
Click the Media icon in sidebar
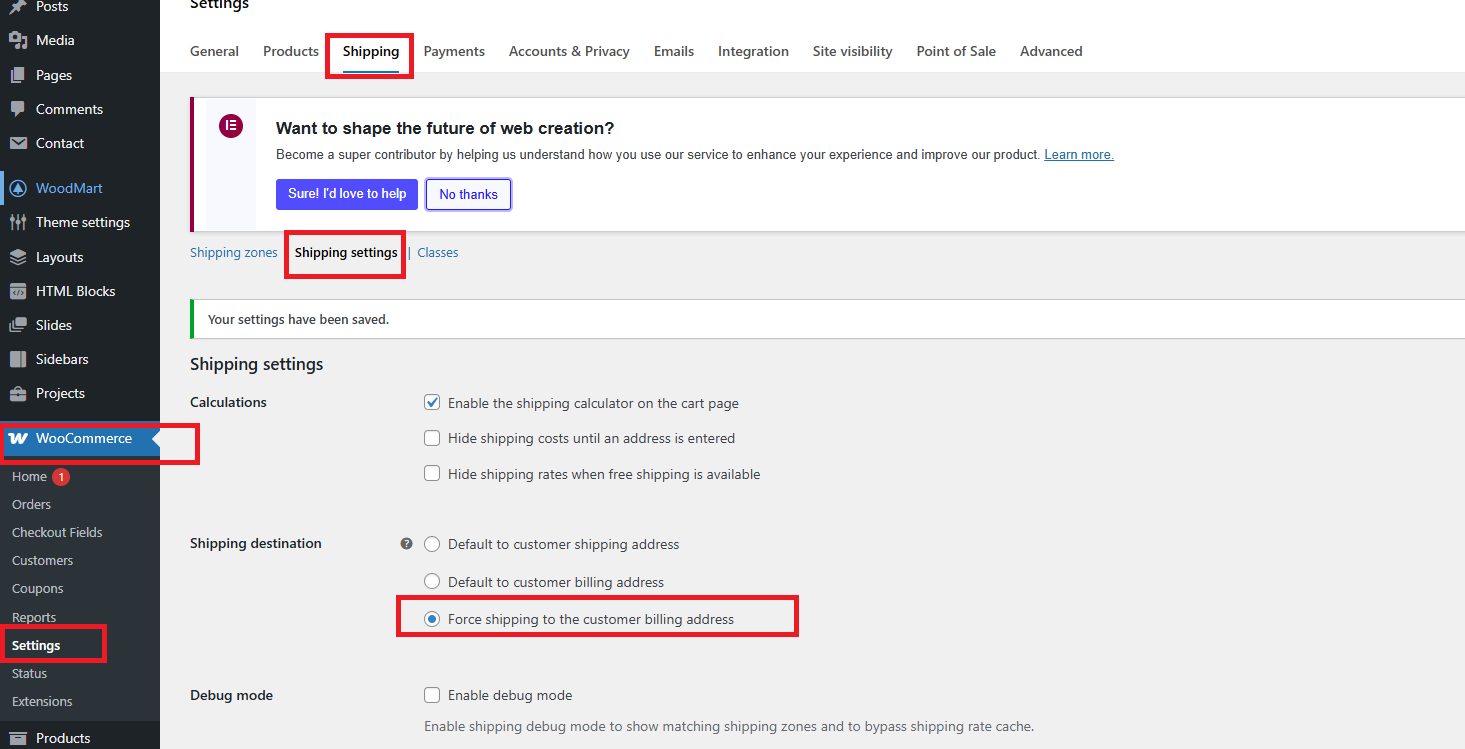(x=18, y=40)
